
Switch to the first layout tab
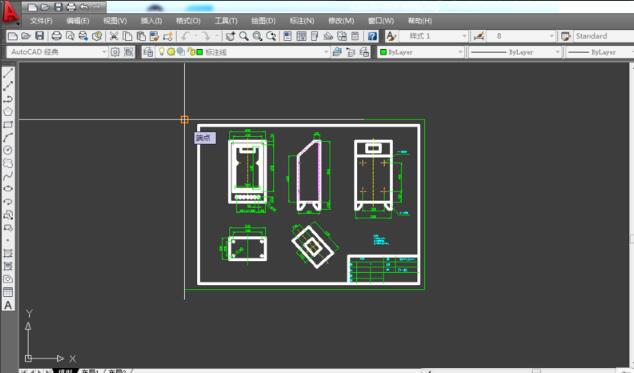[x=90, y=371]
